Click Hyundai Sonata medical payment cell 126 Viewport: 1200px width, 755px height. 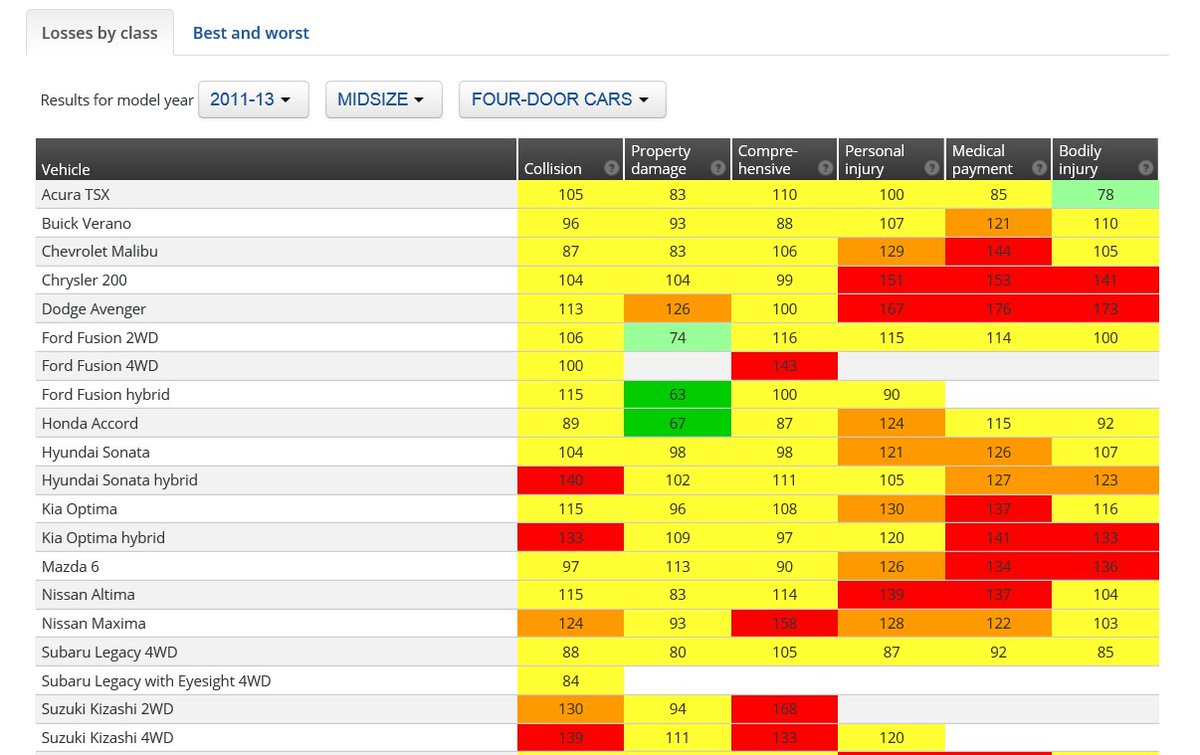click(x=998, y=452)
